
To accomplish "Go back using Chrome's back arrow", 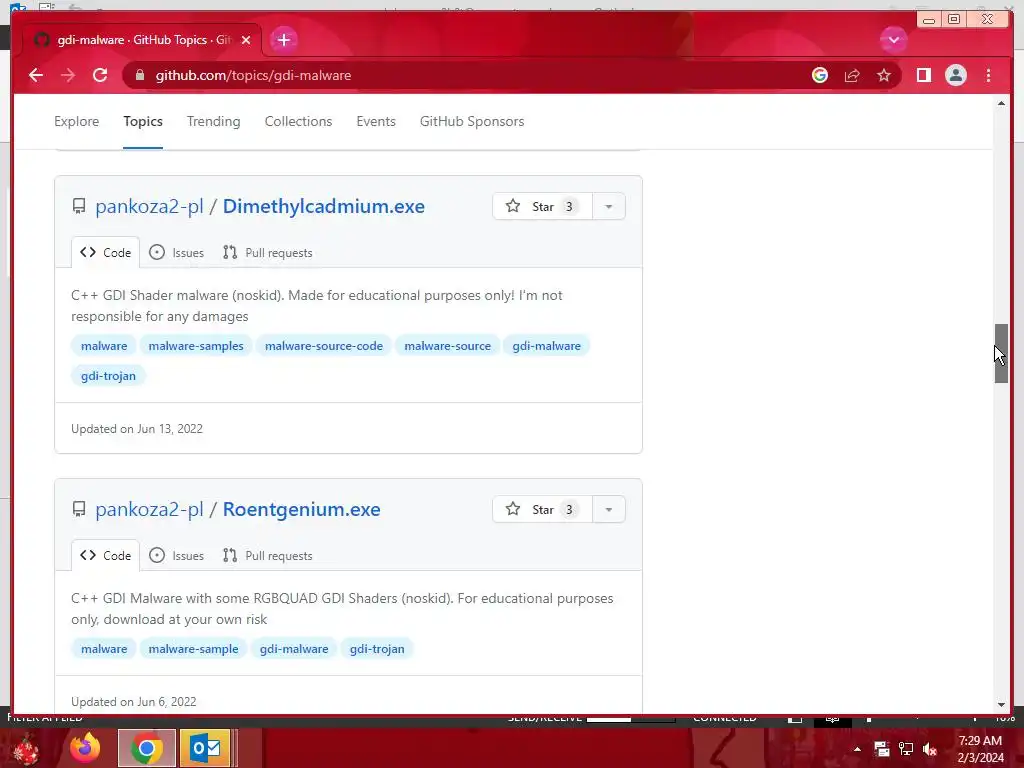I will (x=36, y=75).
